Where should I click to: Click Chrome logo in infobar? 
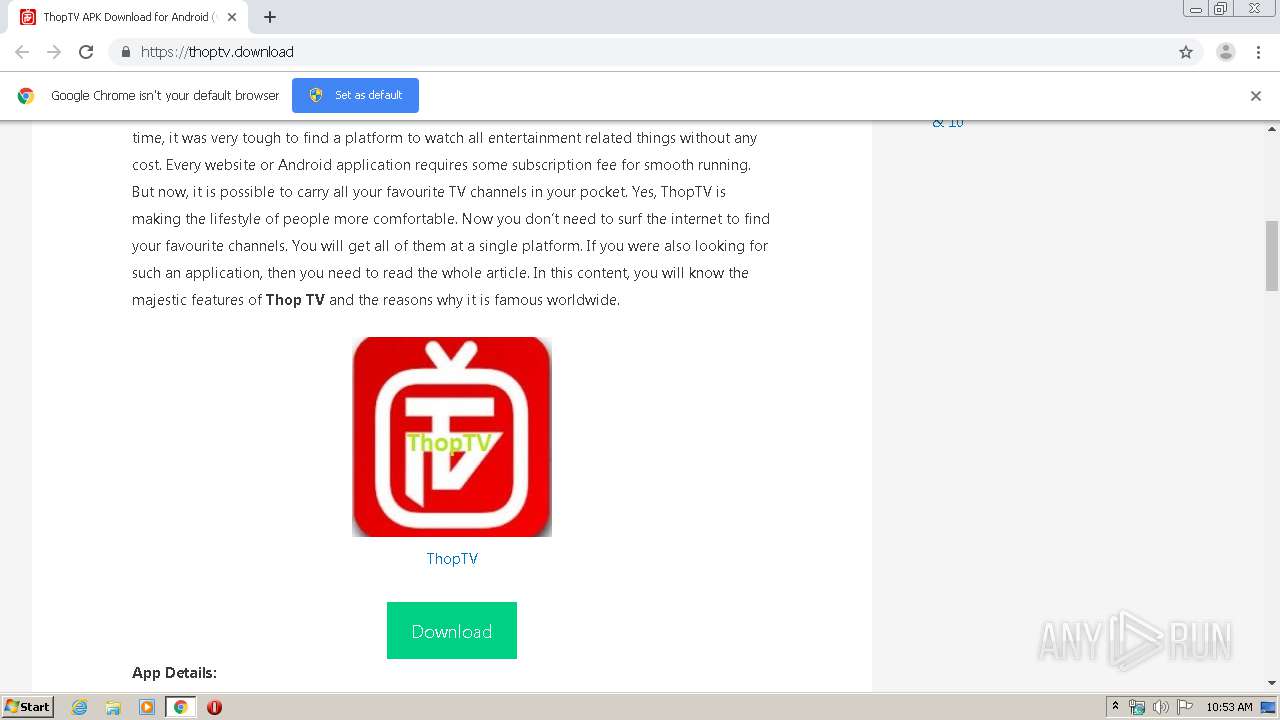(x=26, y=96)
